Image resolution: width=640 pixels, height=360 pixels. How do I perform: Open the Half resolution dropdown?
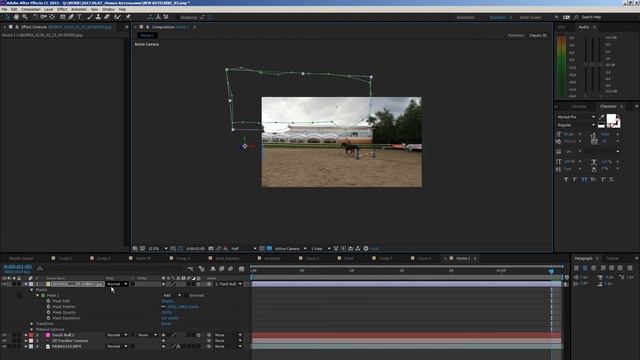pyautogui.click(x=244, y=248)
